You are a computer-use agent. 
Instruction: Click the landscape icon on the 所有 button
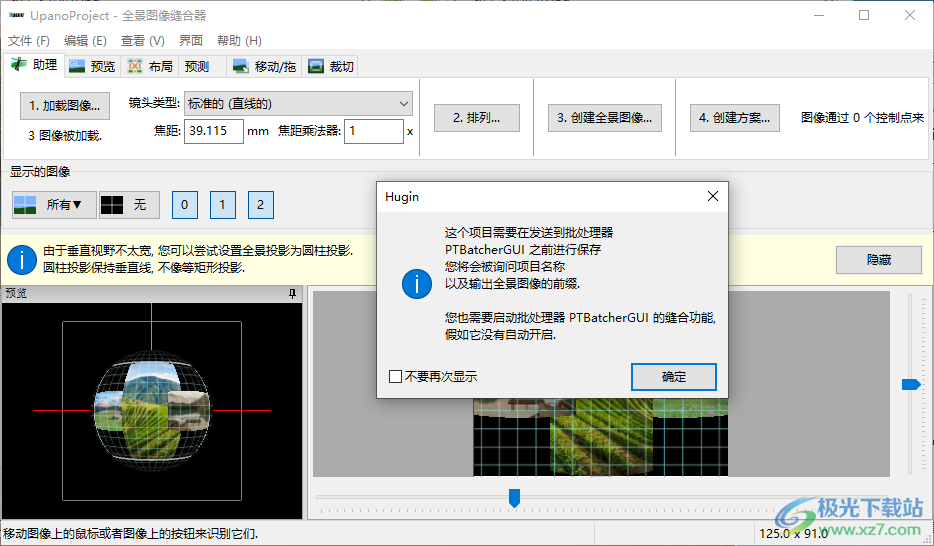coord(25,205)
